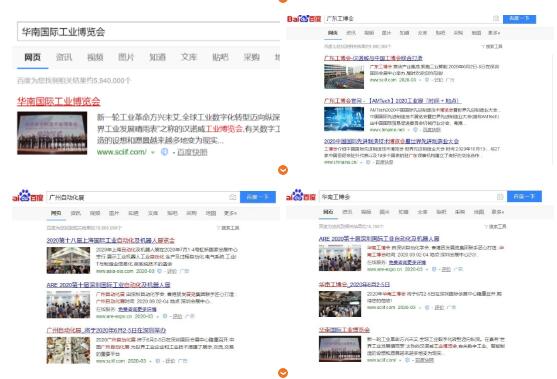Open 百度快照 beside www.scif.com/ in the 华南国际工业博览会 panel
This screenshot has width=557, height=379.
pos(192,152)
